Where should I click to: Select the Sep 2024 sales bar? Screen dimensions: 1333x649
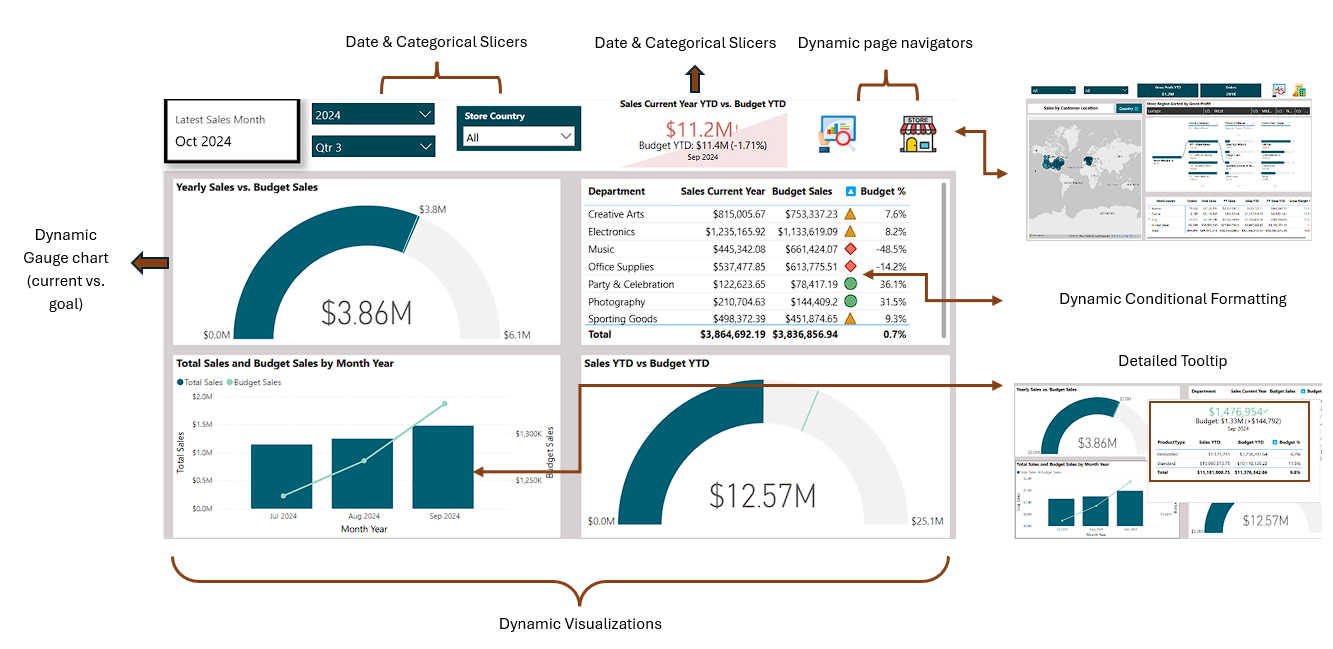[443, 467]
